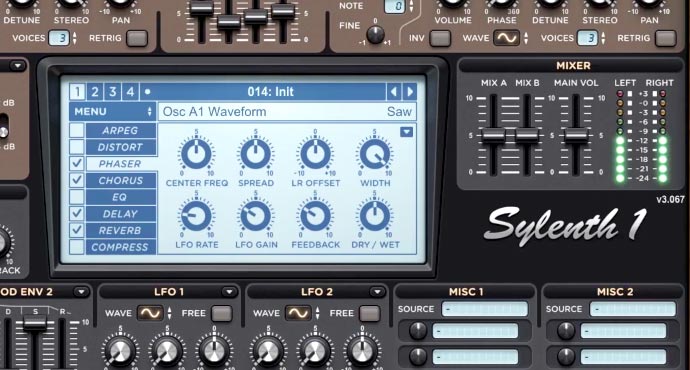Open Misc 2 second destination field
The width and height of the screenshot is (690, 370).
[624, 357]
